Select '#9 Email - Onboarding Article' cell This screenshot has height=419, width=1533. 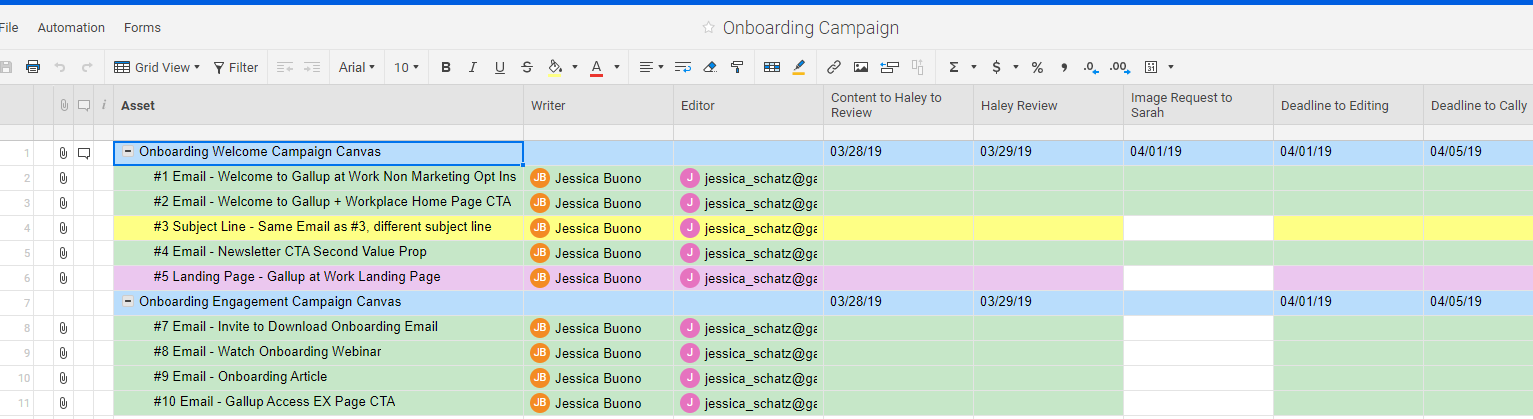(x=318, y=378)
